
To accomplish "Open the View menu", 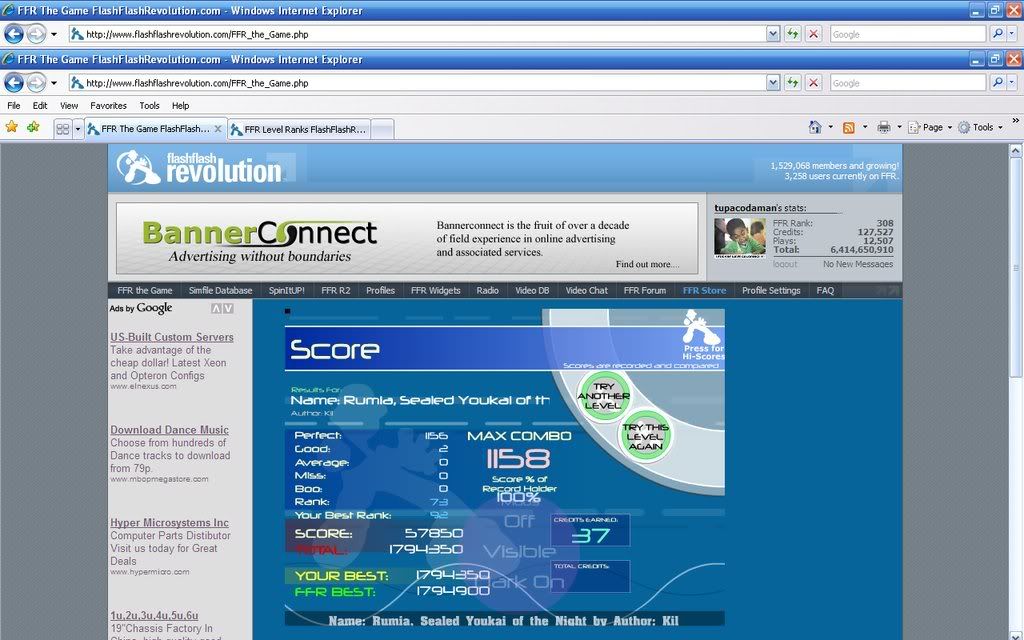I will pos(69,105).
